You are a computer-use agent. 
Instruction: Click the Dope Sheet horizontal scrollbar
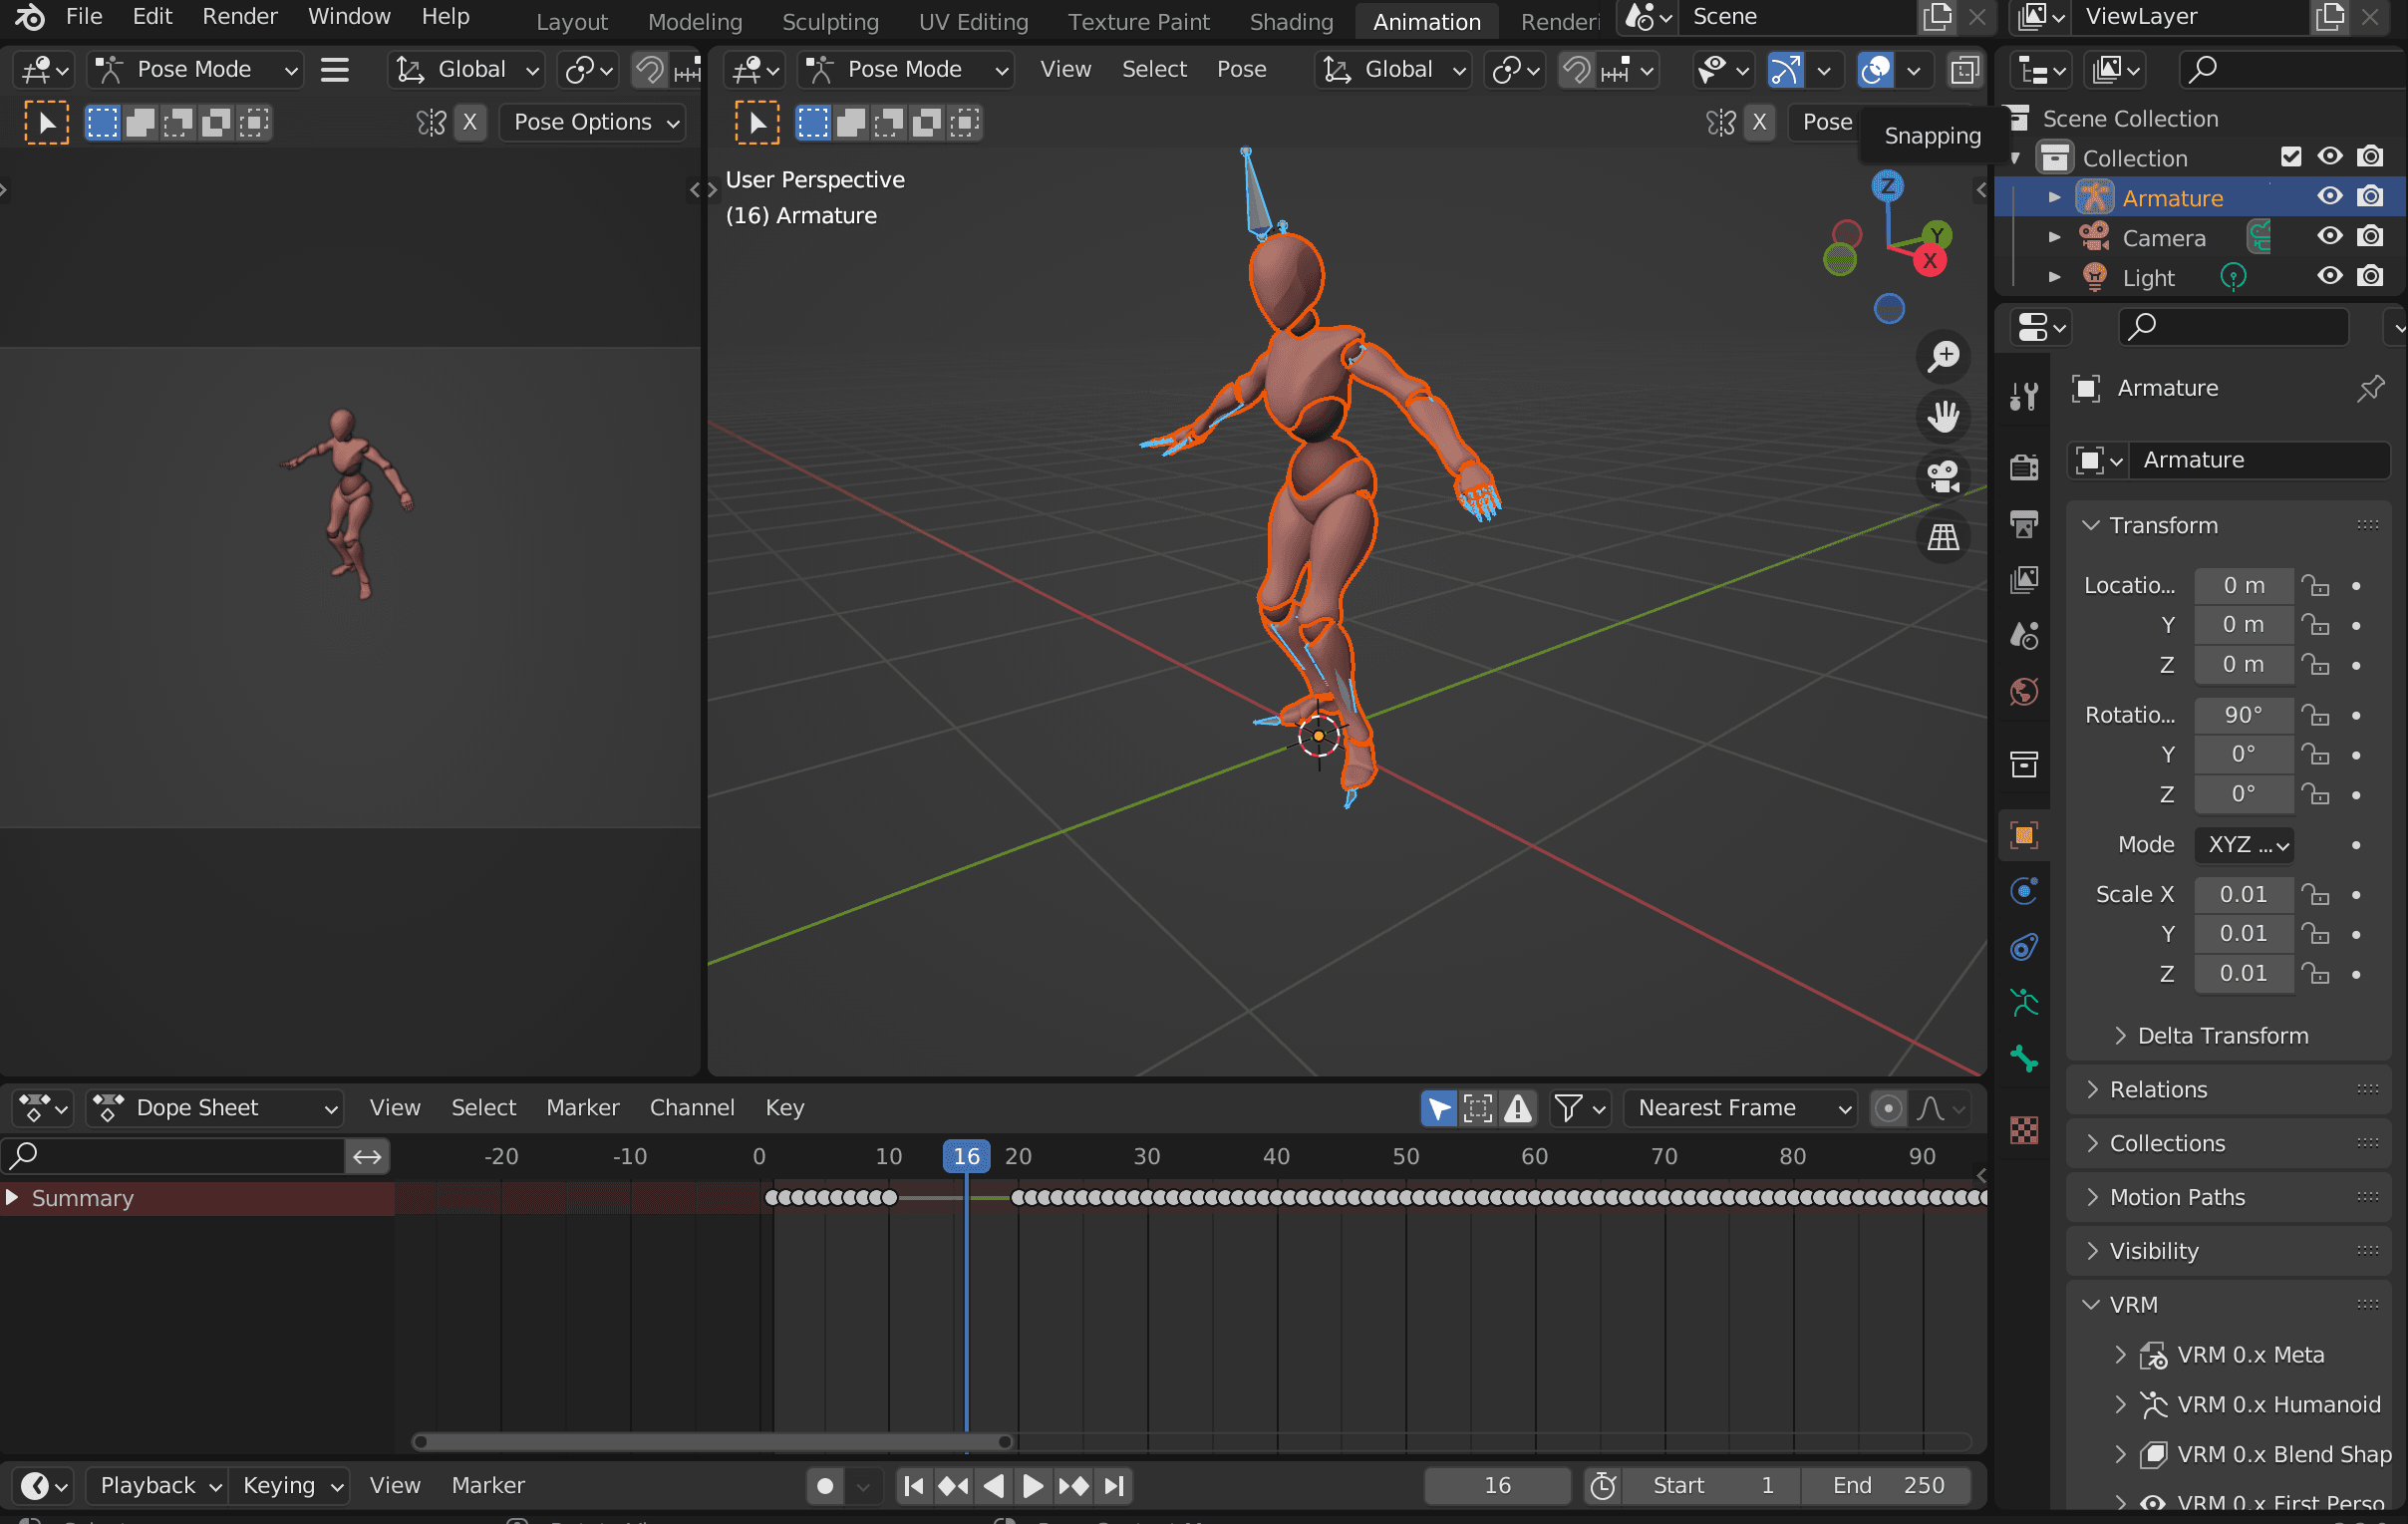click(x=714, y=1442)
